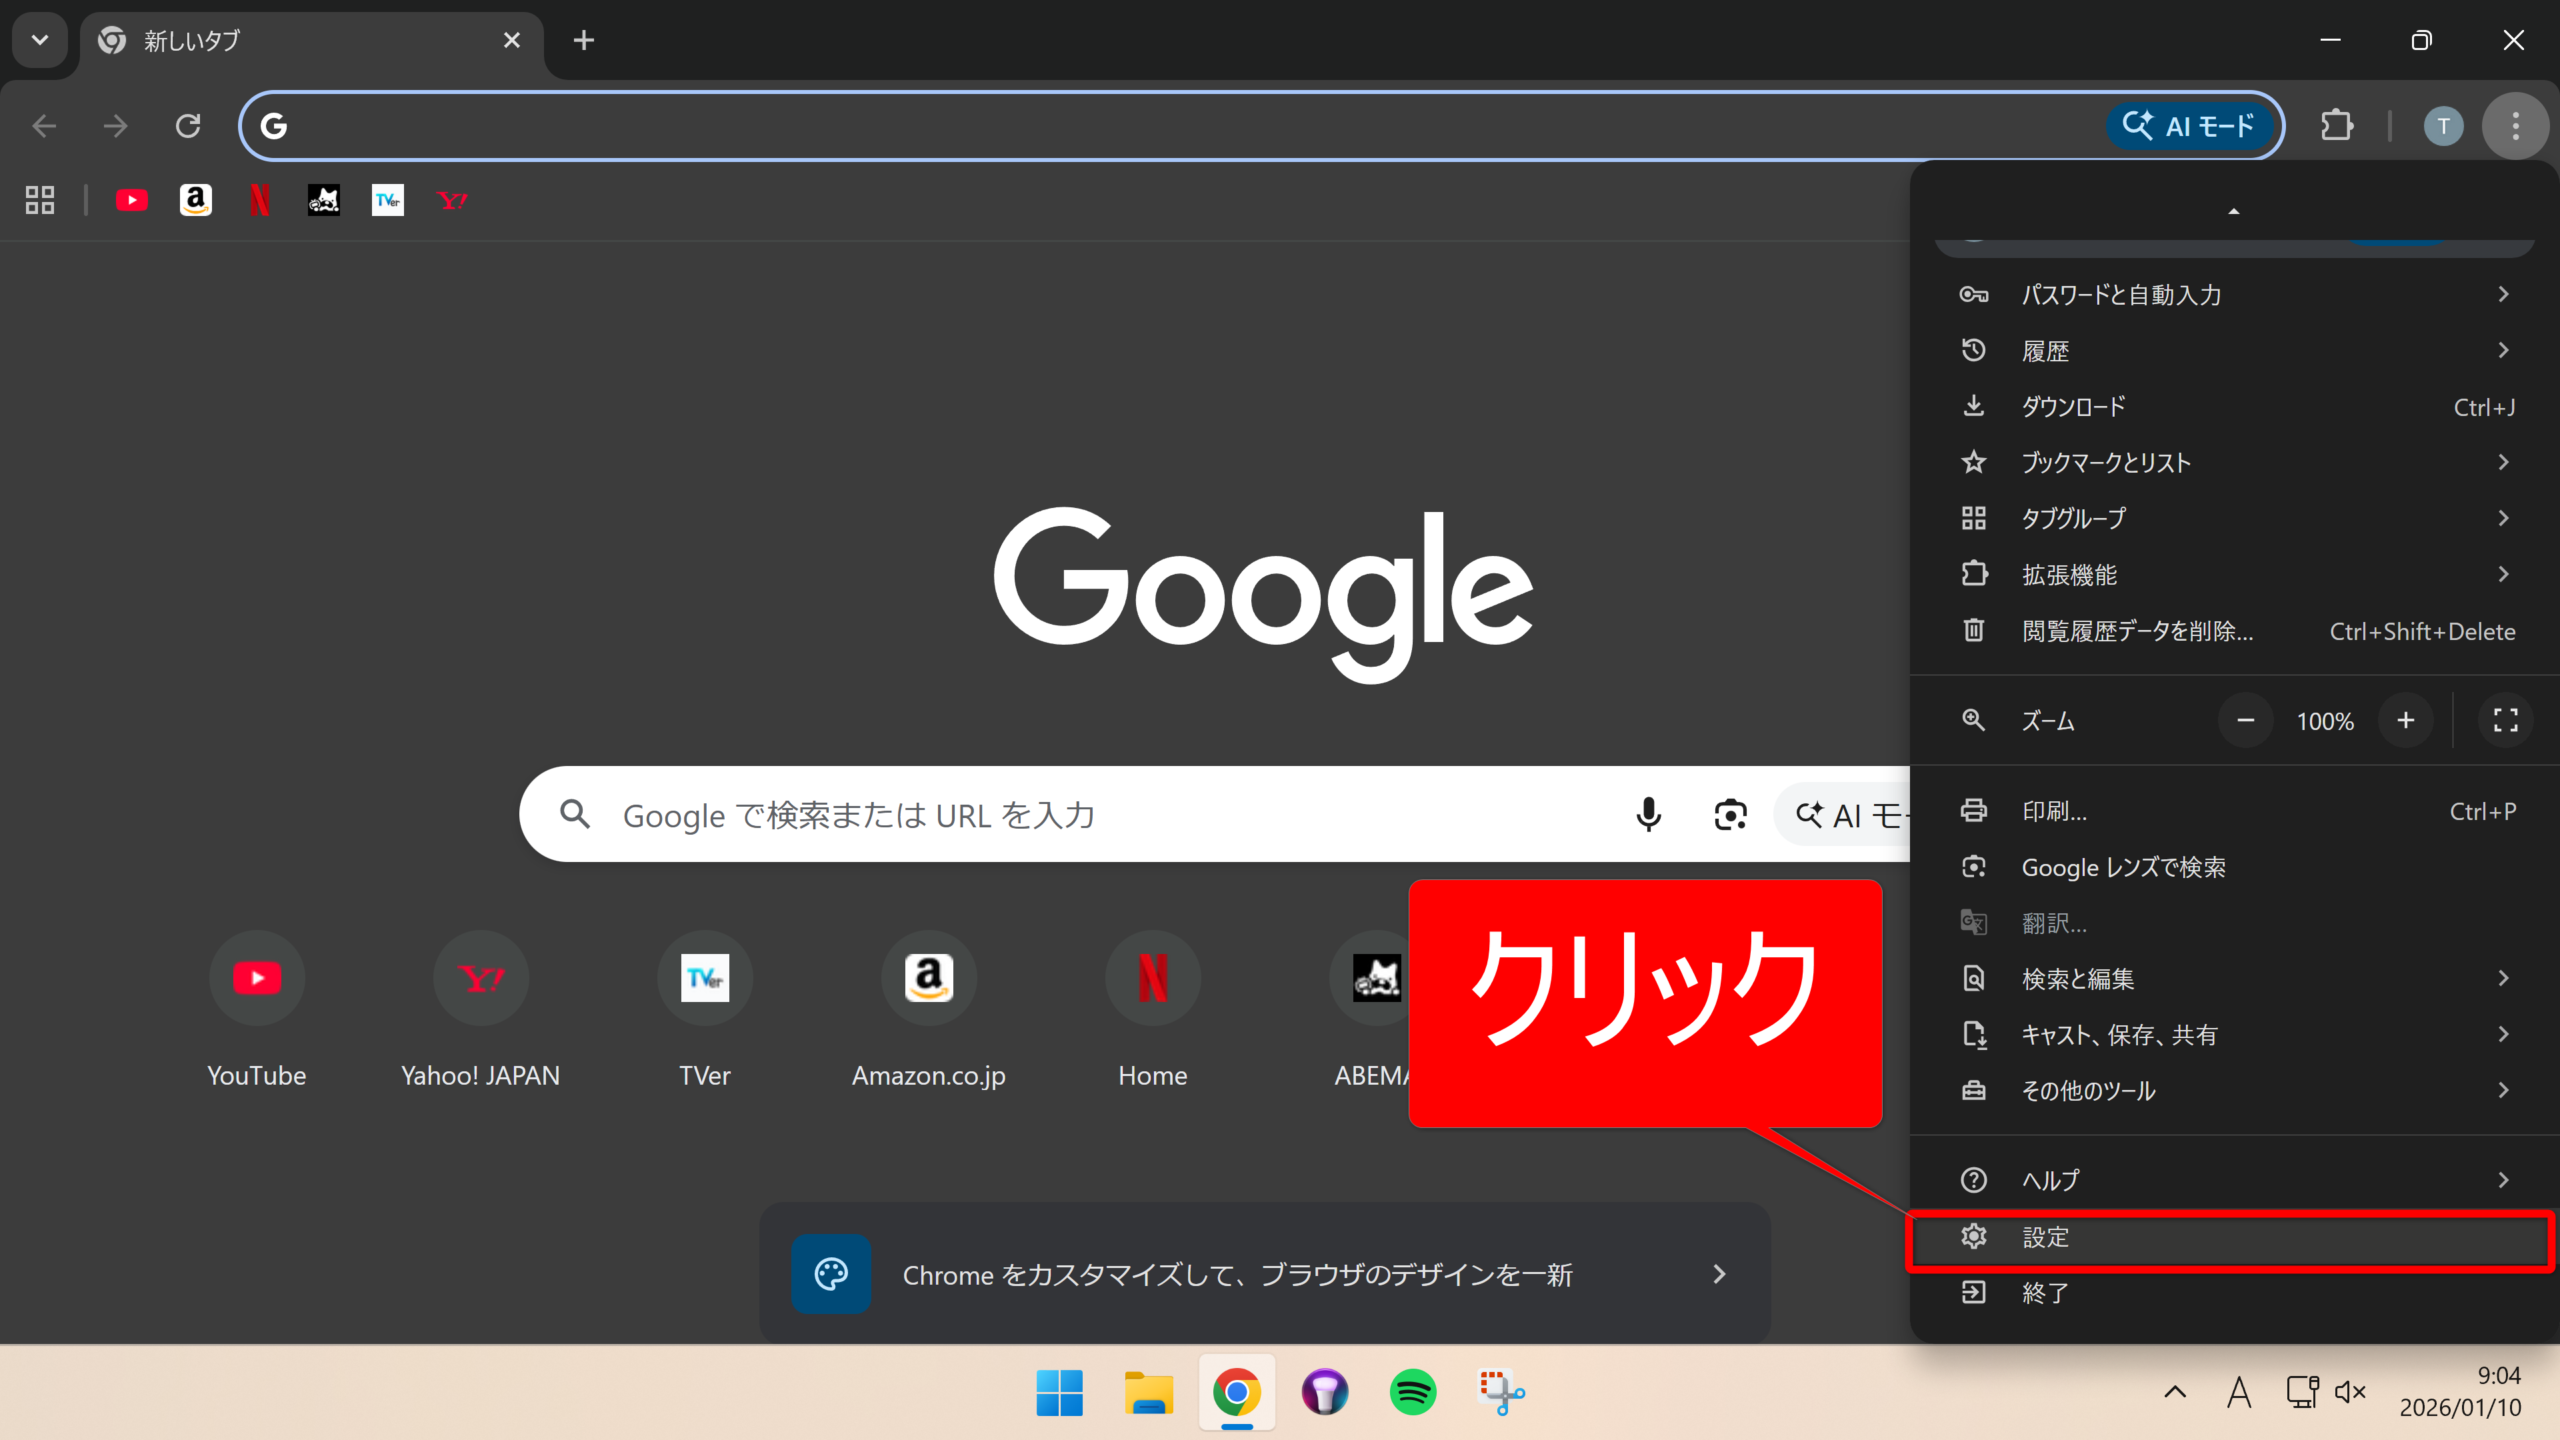Toggle fullscreen mode from zoom row
The height and width of the screenshot is (1440, 2560).
[2505, 720]
